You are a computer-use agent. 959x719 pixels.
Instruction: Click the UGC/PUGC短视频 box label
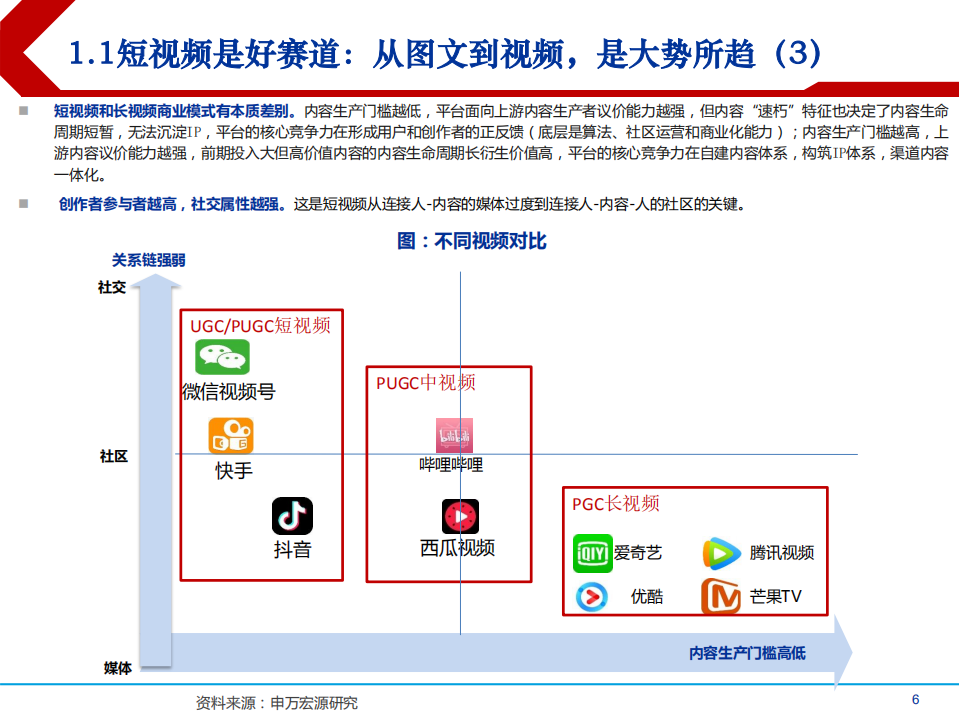point(263,323)
